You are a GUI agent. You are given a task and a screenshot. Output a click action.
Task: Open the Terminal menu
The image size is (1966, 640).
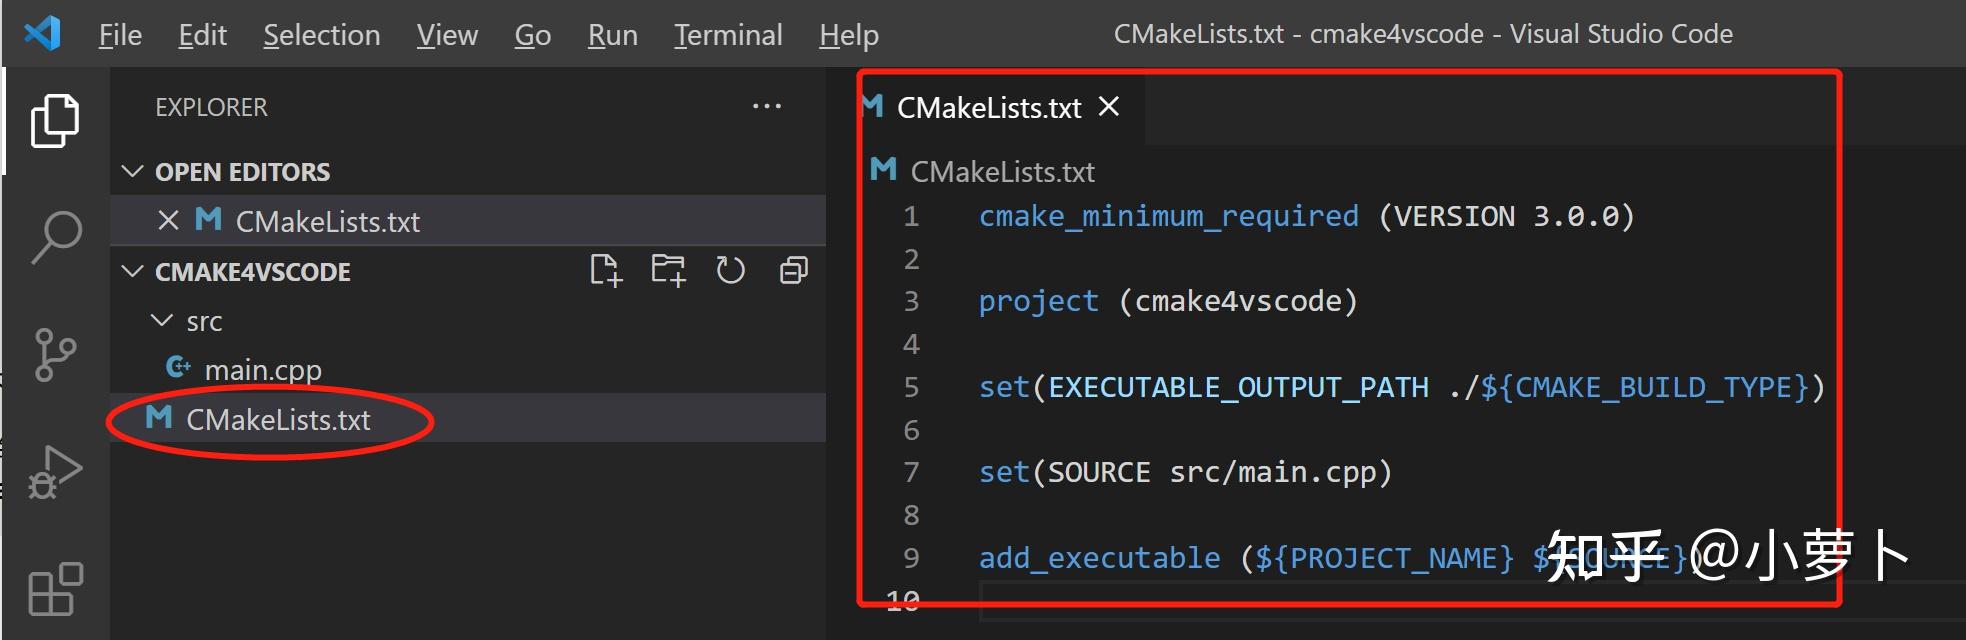click(x=728, y=35)
